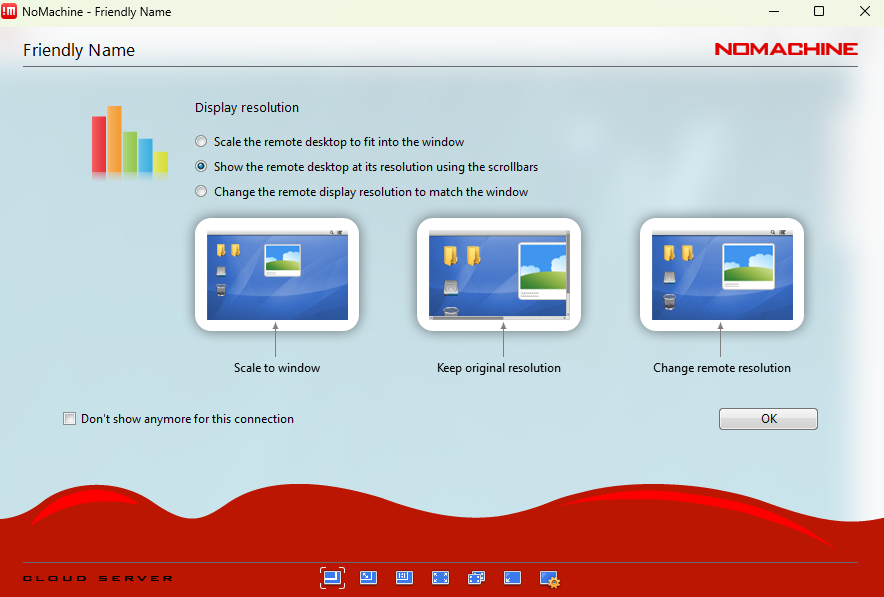The image size is (884, 597).
Task: Click the NoMachine app icon in title bar
Action: pyautogui.click(x=11, y=12)
